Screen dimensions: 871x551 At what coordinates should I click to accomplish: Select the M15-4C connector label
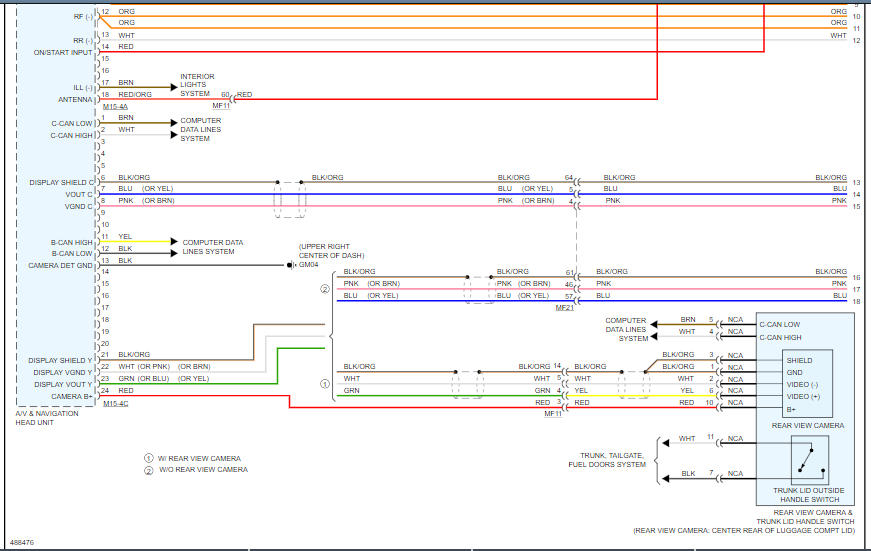point(116,404)
